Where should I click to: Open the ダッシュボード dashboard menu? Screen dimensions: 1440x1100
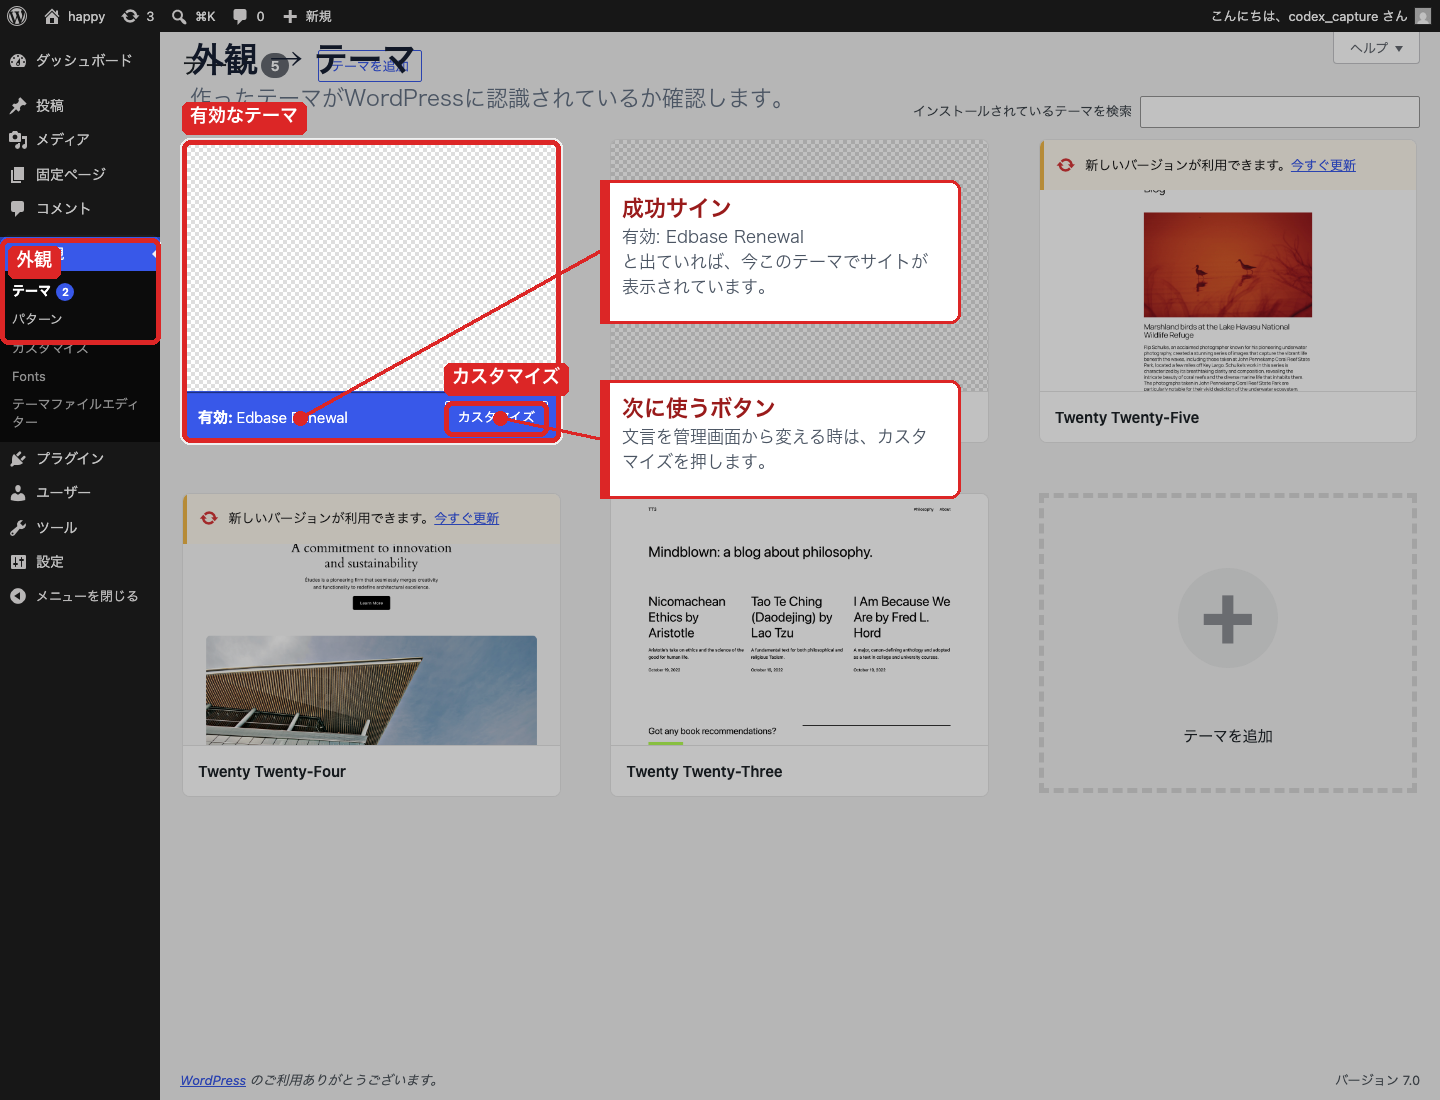(x=80, y=60)
